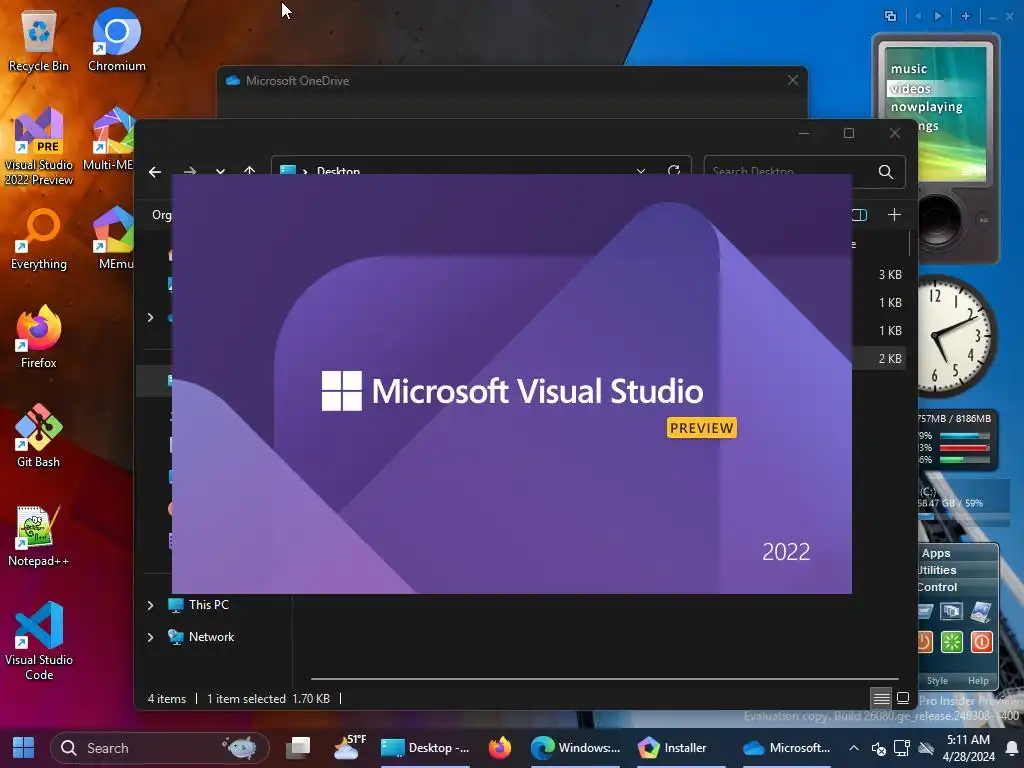1024x768 pixels.
Task: Select the Everything search desktop shortcut
Action: [x=39, y=238]
